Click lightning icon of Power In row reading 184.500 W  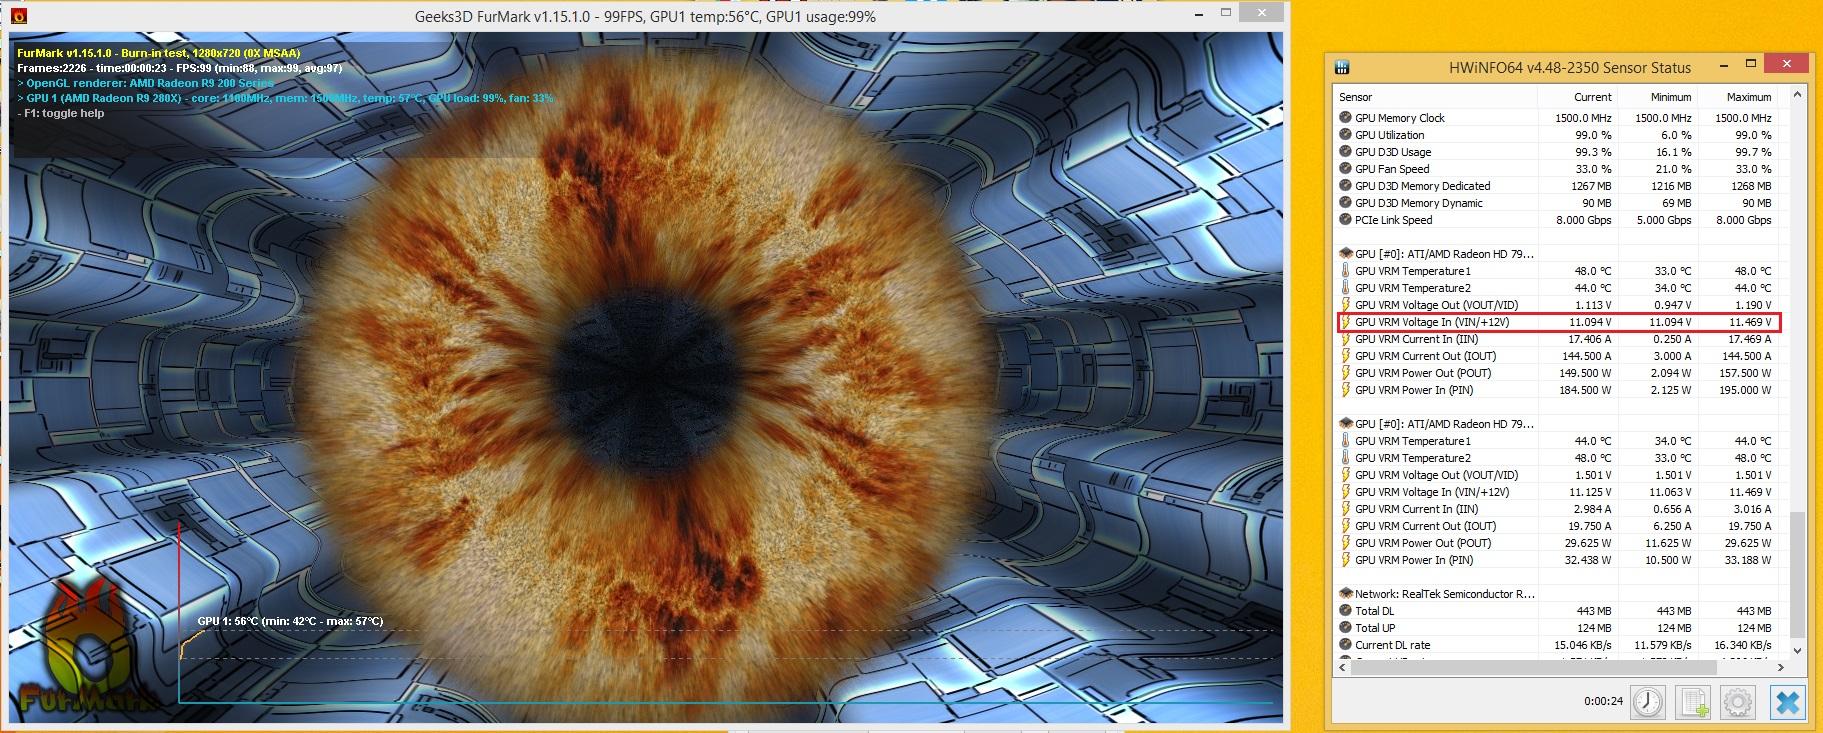click(x=1345, y=390)
